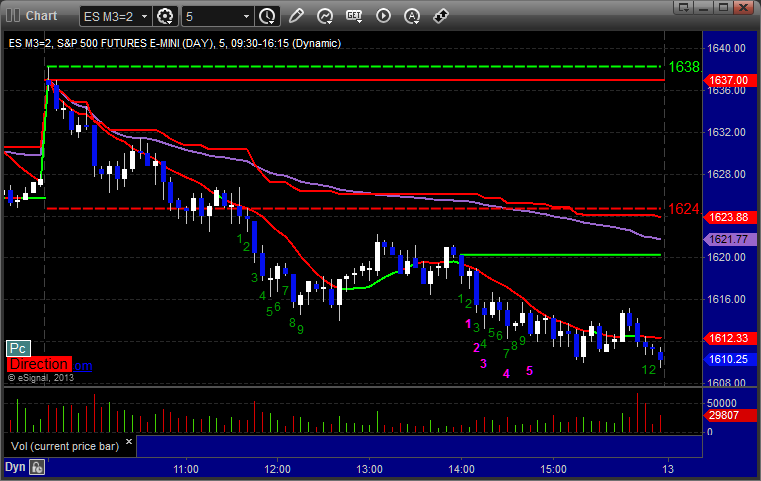The image size is (761, 481).
Task: Click the Pc button on chart
Action: tap(18, 348)
